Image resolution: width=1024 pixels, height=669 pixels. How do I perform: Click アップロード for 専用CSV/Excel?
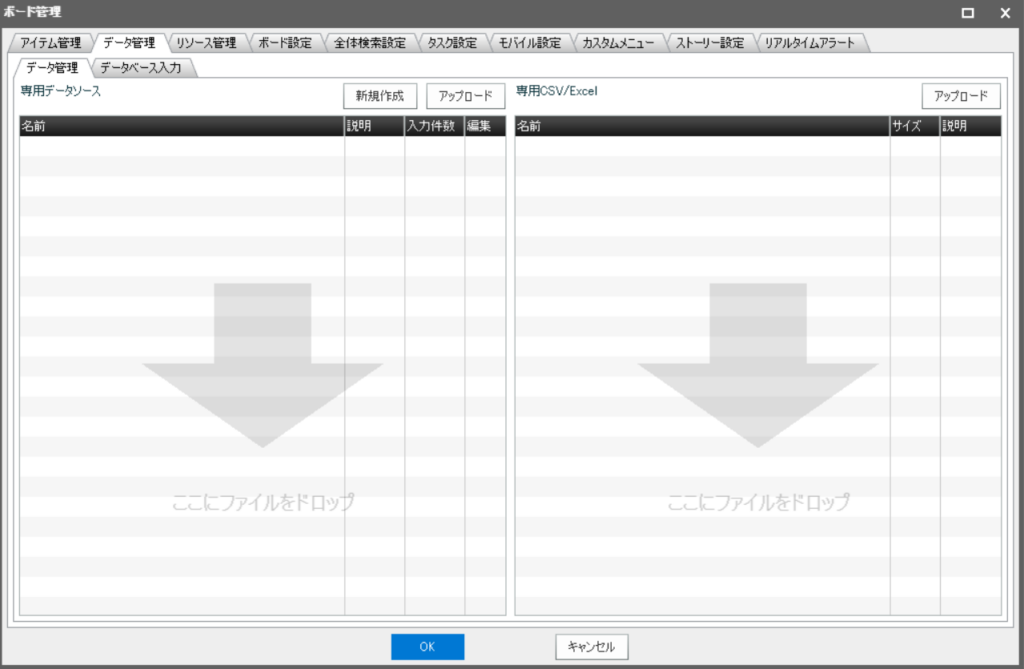point(960,96)
